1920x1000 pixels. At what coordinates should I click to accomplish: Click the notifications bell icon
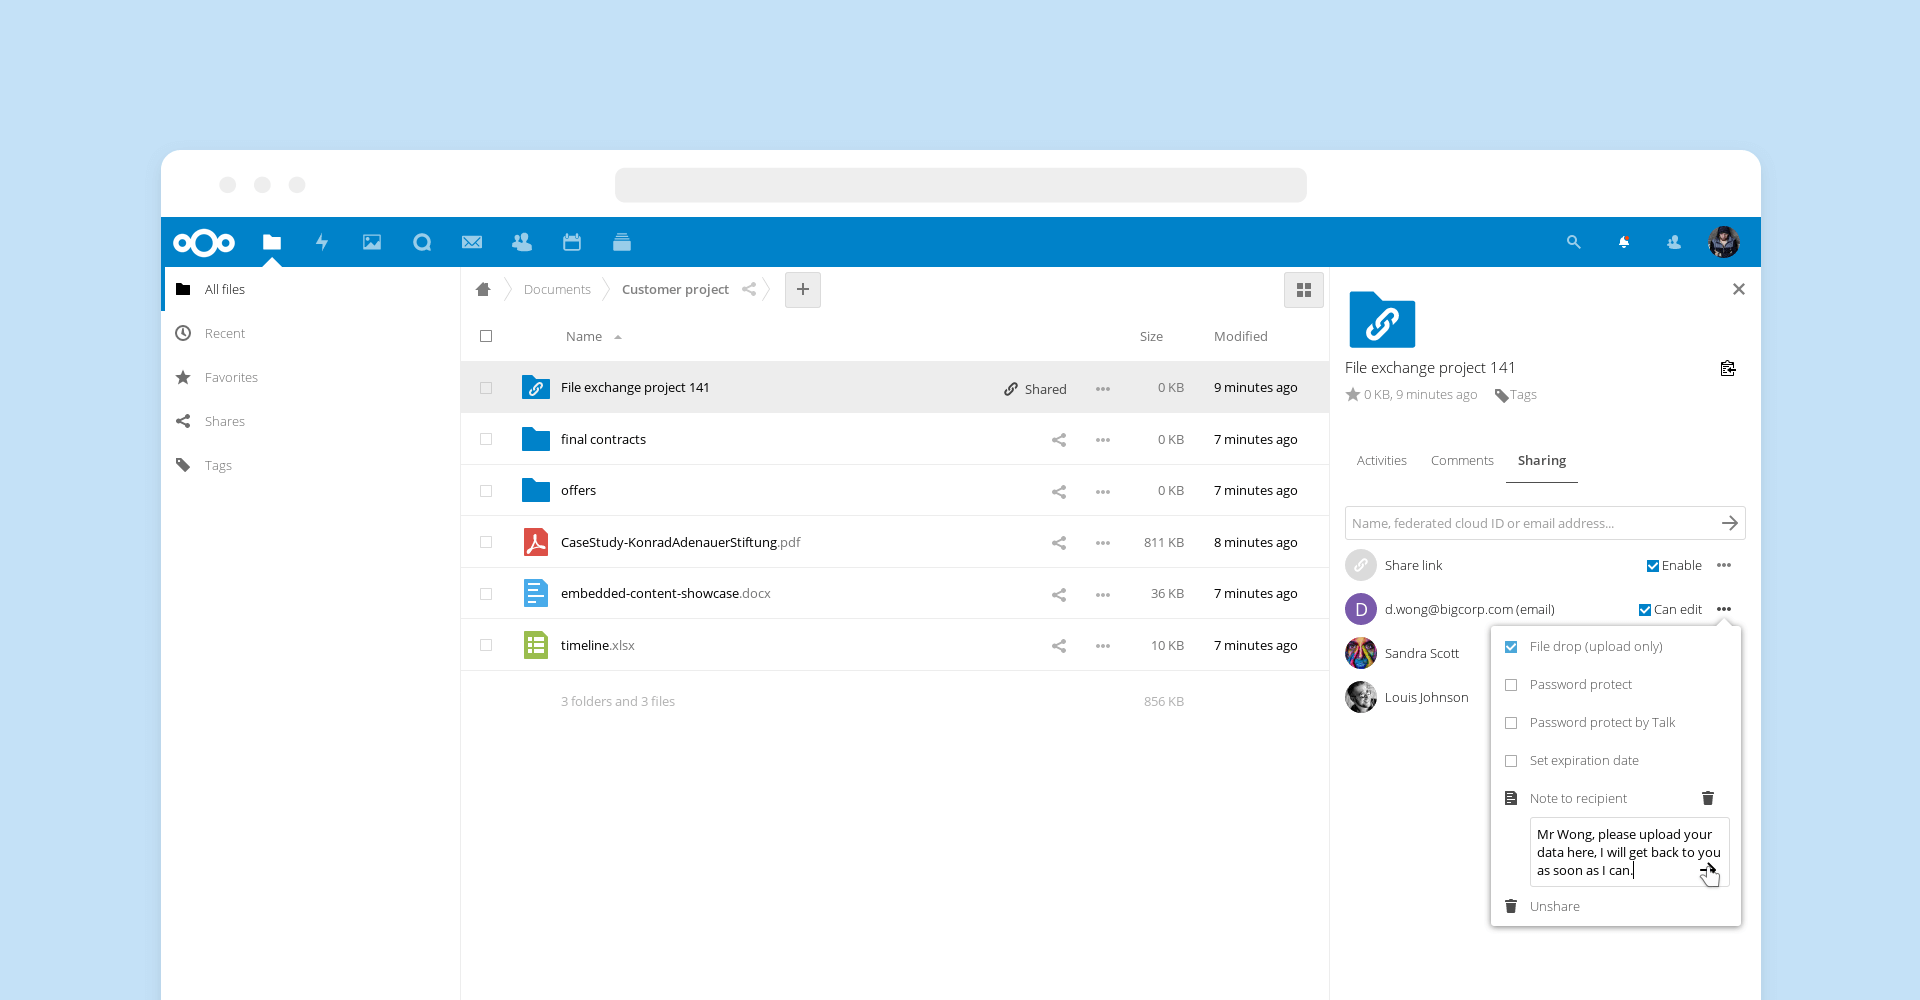tap(1624, 242)
